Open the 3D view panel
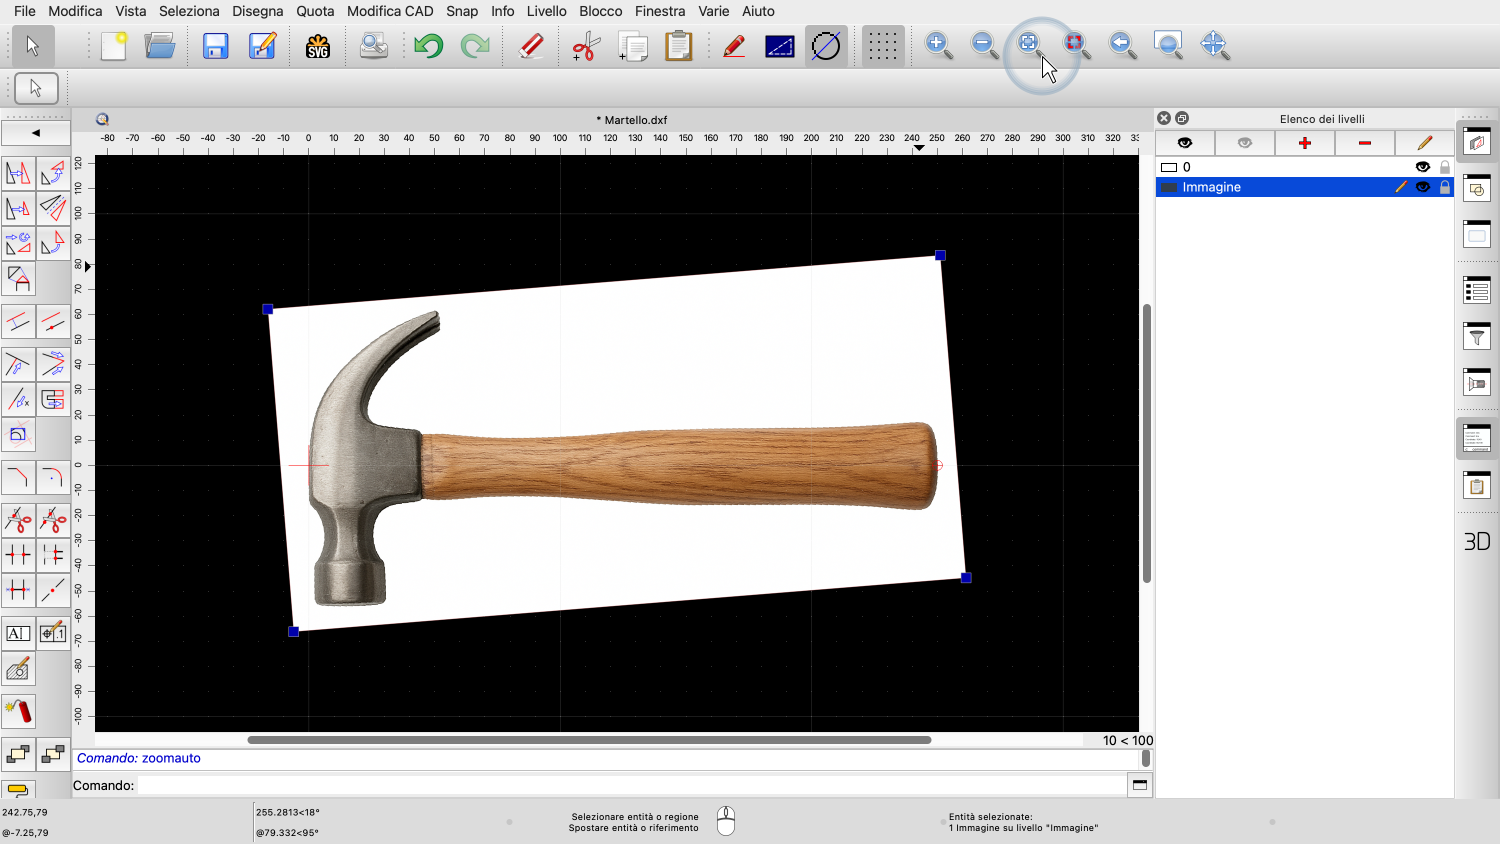 point(1477,541)
